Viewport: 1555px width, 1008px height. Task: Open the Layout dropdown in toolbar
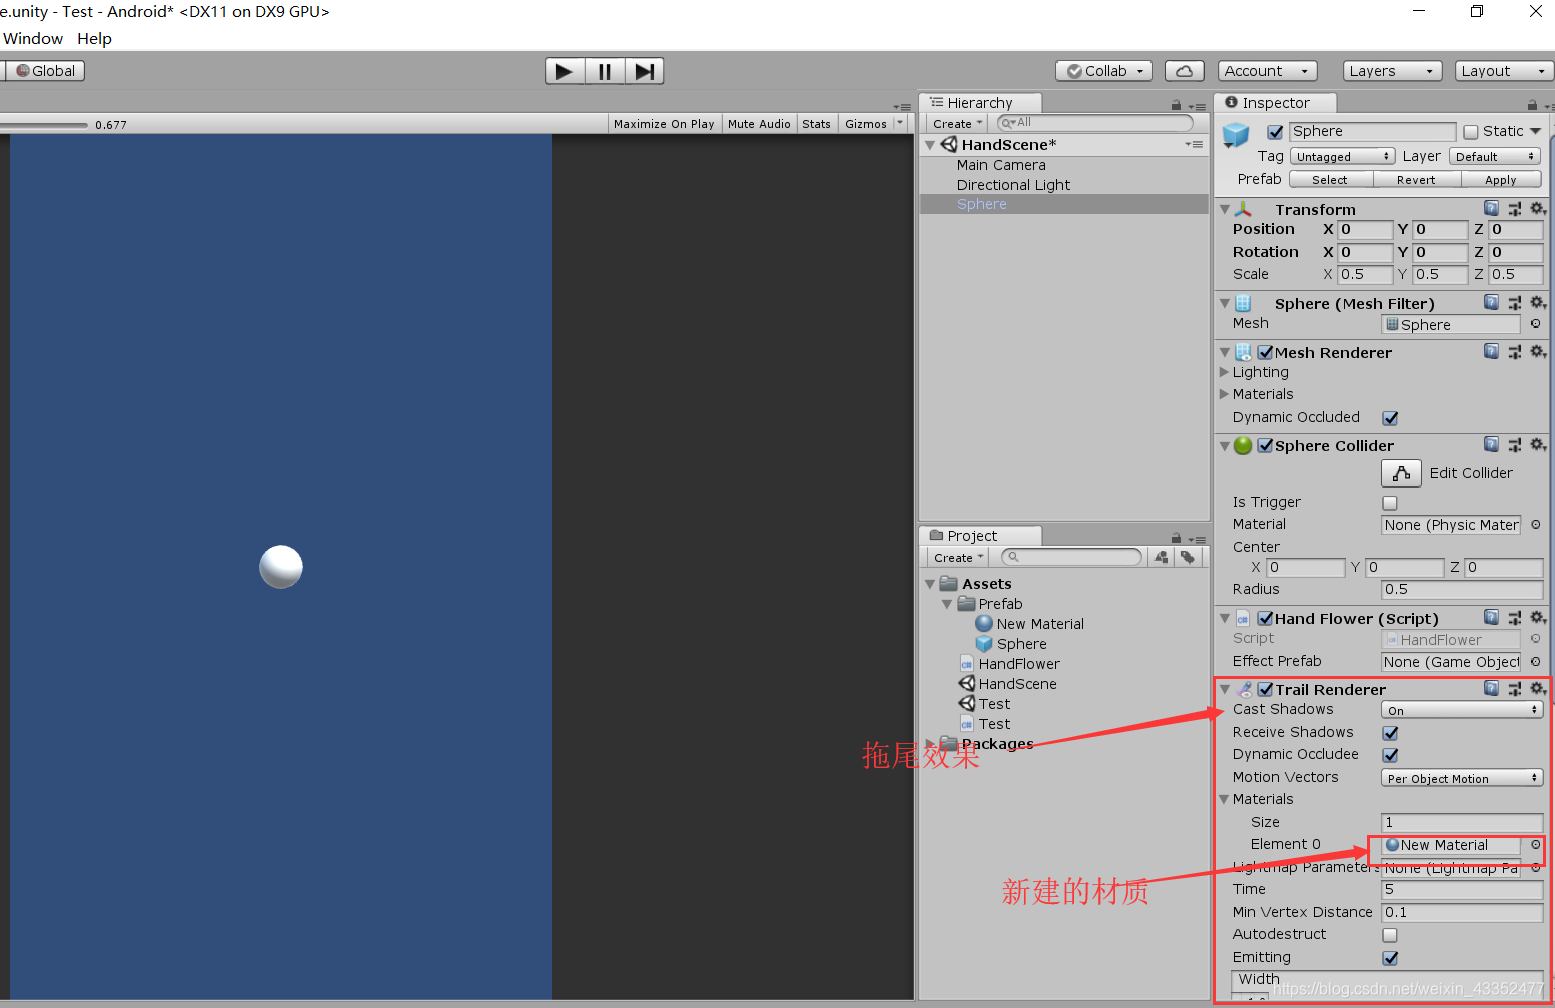click(x=1504, y=71)
